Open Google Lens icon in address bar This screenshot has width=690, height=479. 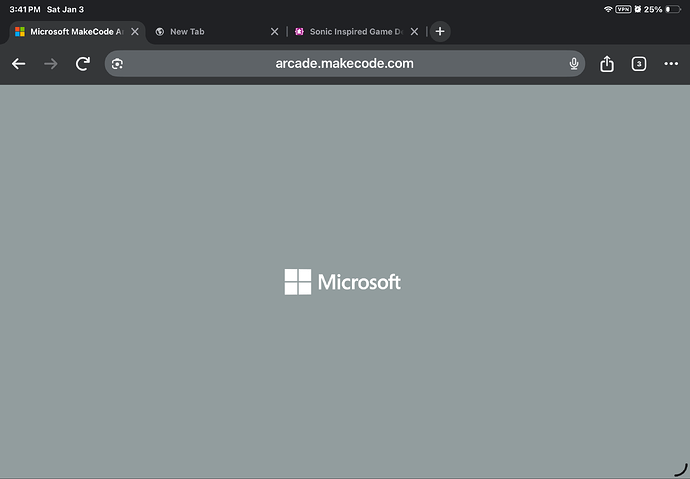pyautogui.click(x=117, y=64)
